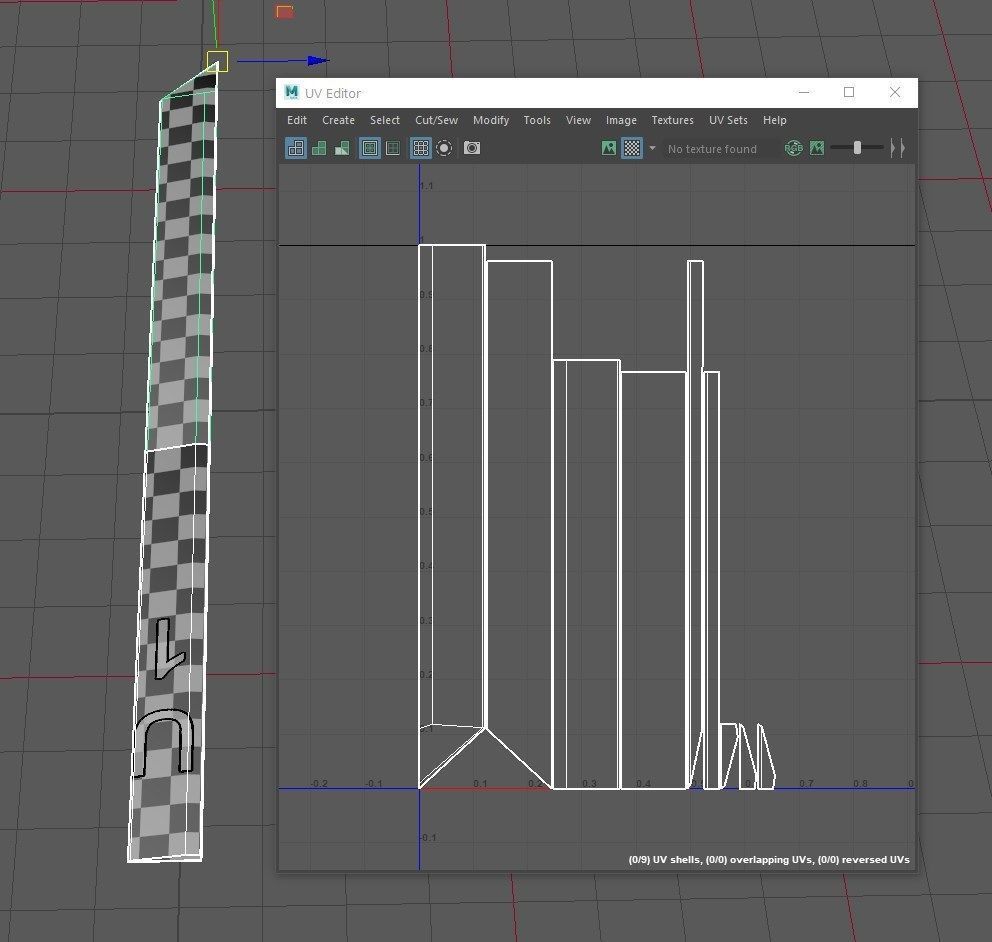Click the dim image icon
The image size is (992, 942).
click(x=817, y=148)
